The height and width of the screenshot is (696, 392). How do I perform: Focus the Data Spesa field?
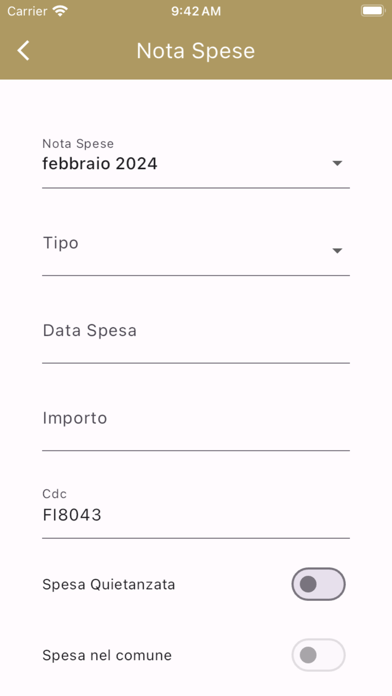pyautogui.click(x=196, y=335)
